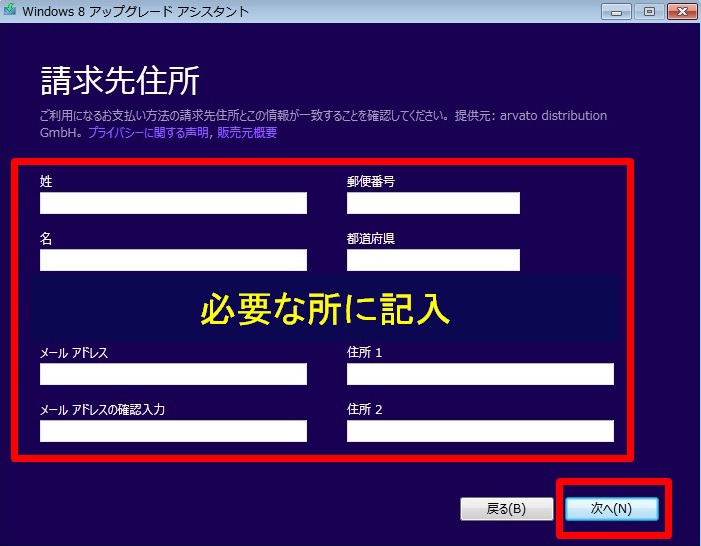Click the Windows 8 アップグレード アシスタント title text
This screenshot has width=701, height=546.
click(x=135, y=12)
